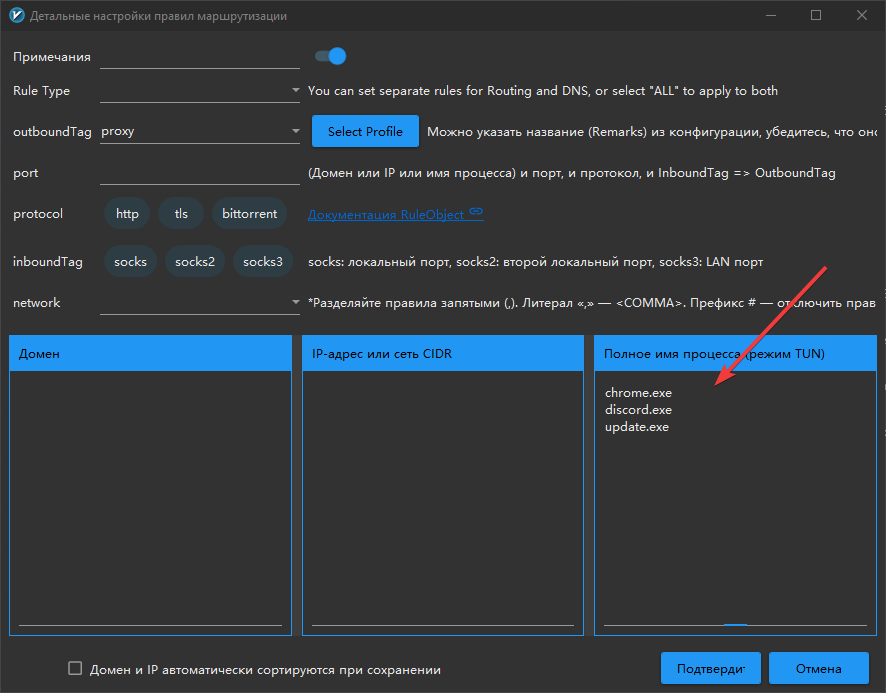Click the Отмена cancel button
This screenshot has width=886, height=693.
tap(819, 669)
